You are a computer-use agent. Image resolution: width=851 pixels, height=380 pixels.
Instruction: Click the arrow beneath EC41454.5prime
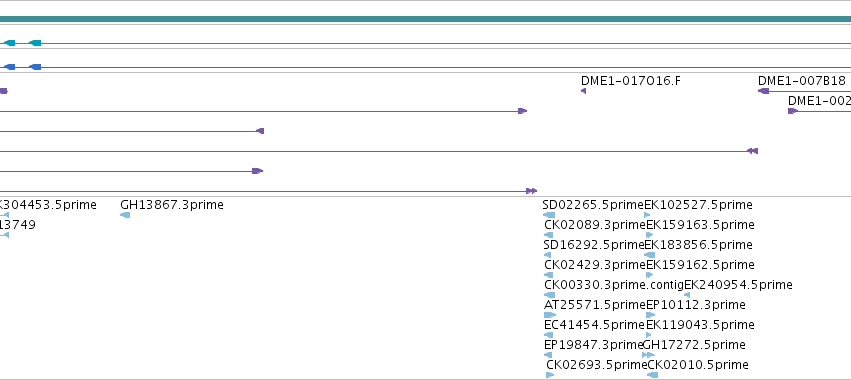(548, 335)
